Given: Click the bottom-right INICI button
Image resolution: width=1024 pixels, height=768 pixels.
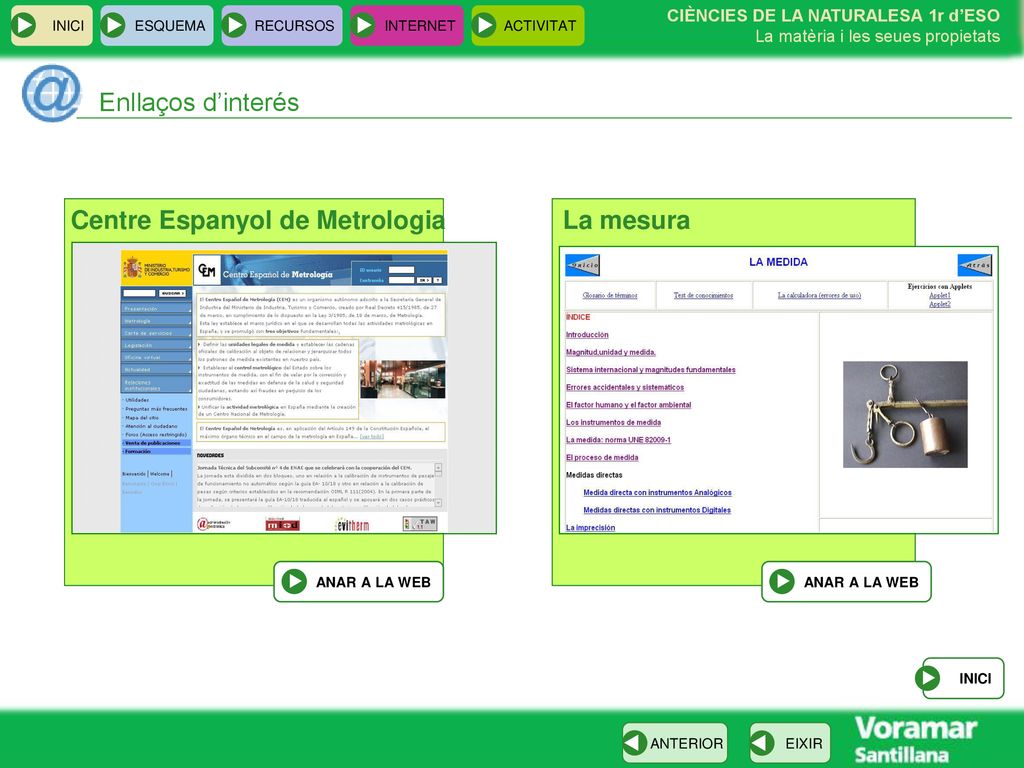Looking at the screenshot, I should tap(959, 678).
